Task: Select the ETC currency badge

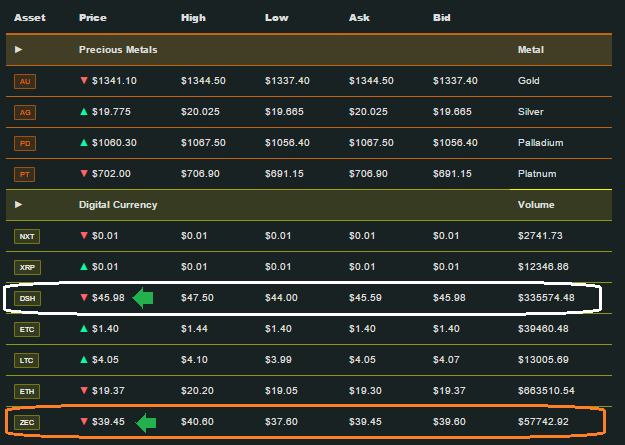Action: pos(27,329)
